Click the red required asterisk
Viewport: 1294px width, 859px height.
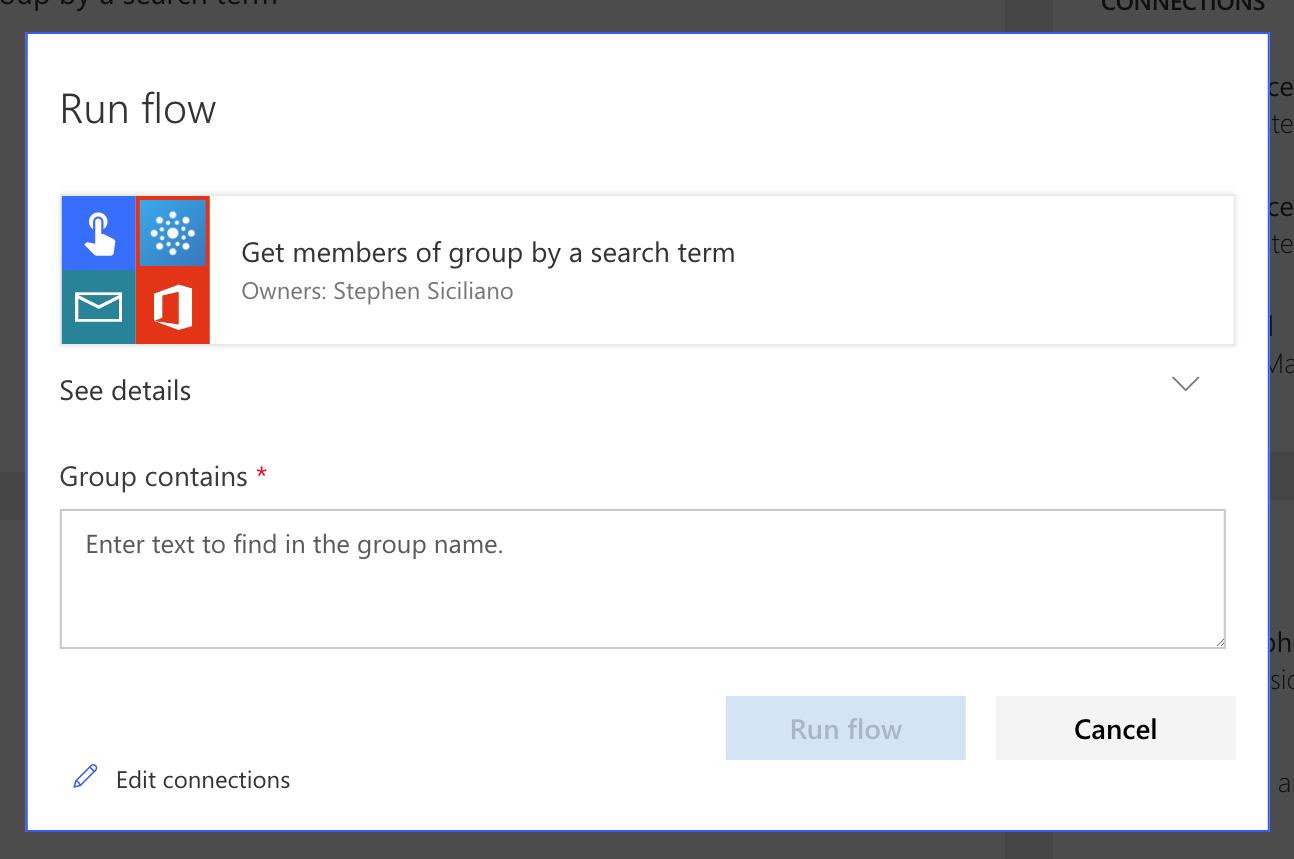262,474
